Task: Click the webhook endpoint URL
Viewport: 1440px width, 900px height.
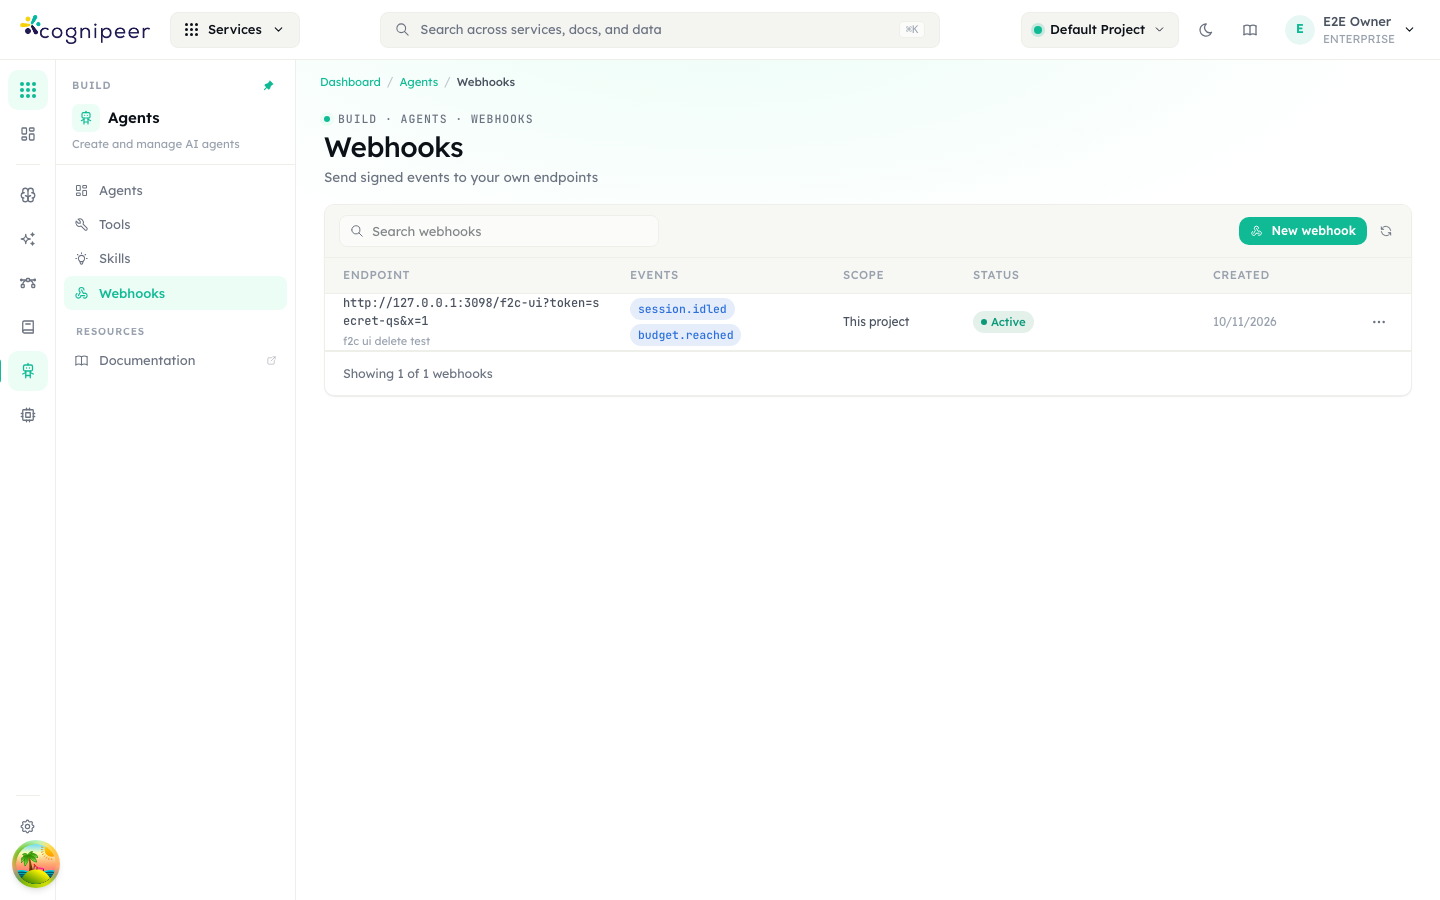Action: [x=471, y=312]
